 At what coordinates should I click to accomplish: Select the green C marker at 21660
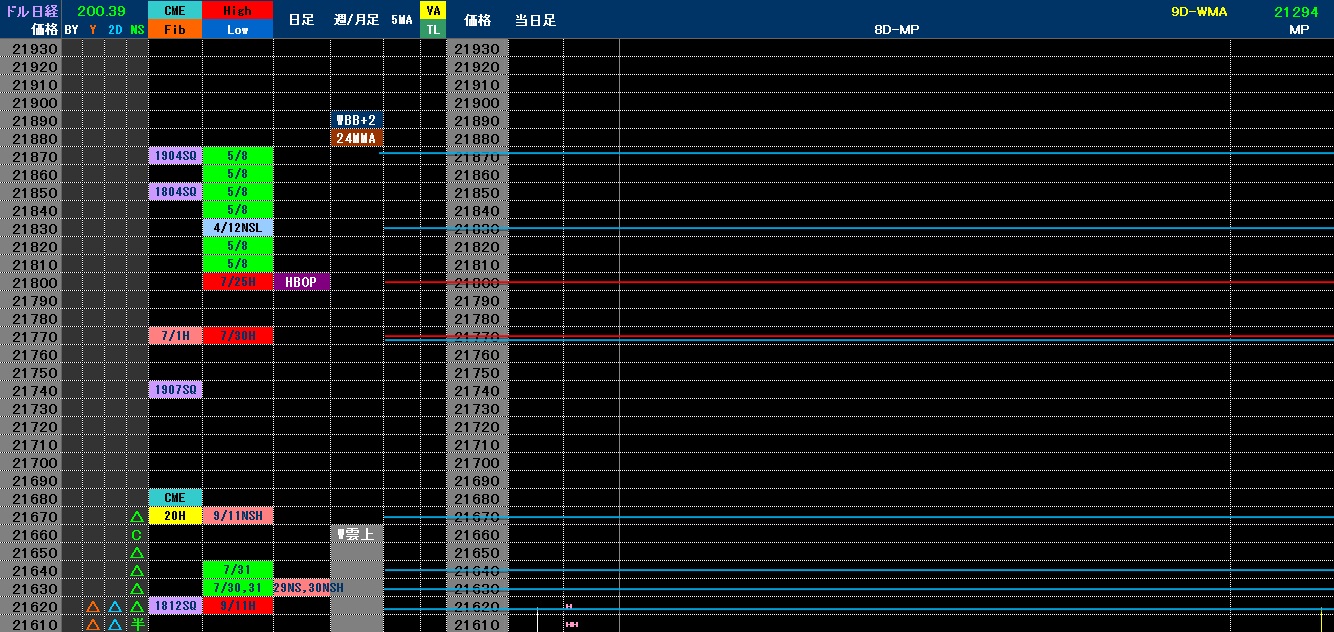[137, 535]
